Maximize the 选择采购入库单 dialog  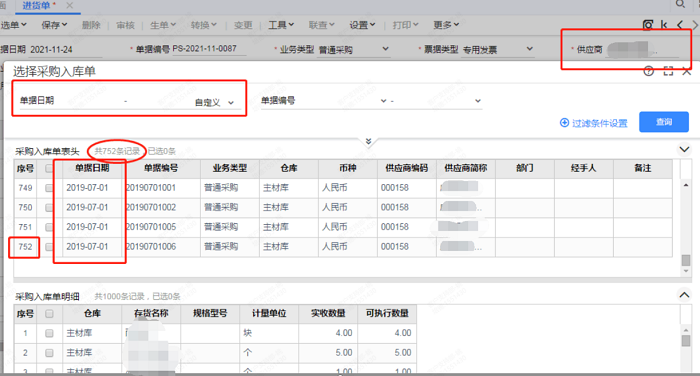pos(668,71)
